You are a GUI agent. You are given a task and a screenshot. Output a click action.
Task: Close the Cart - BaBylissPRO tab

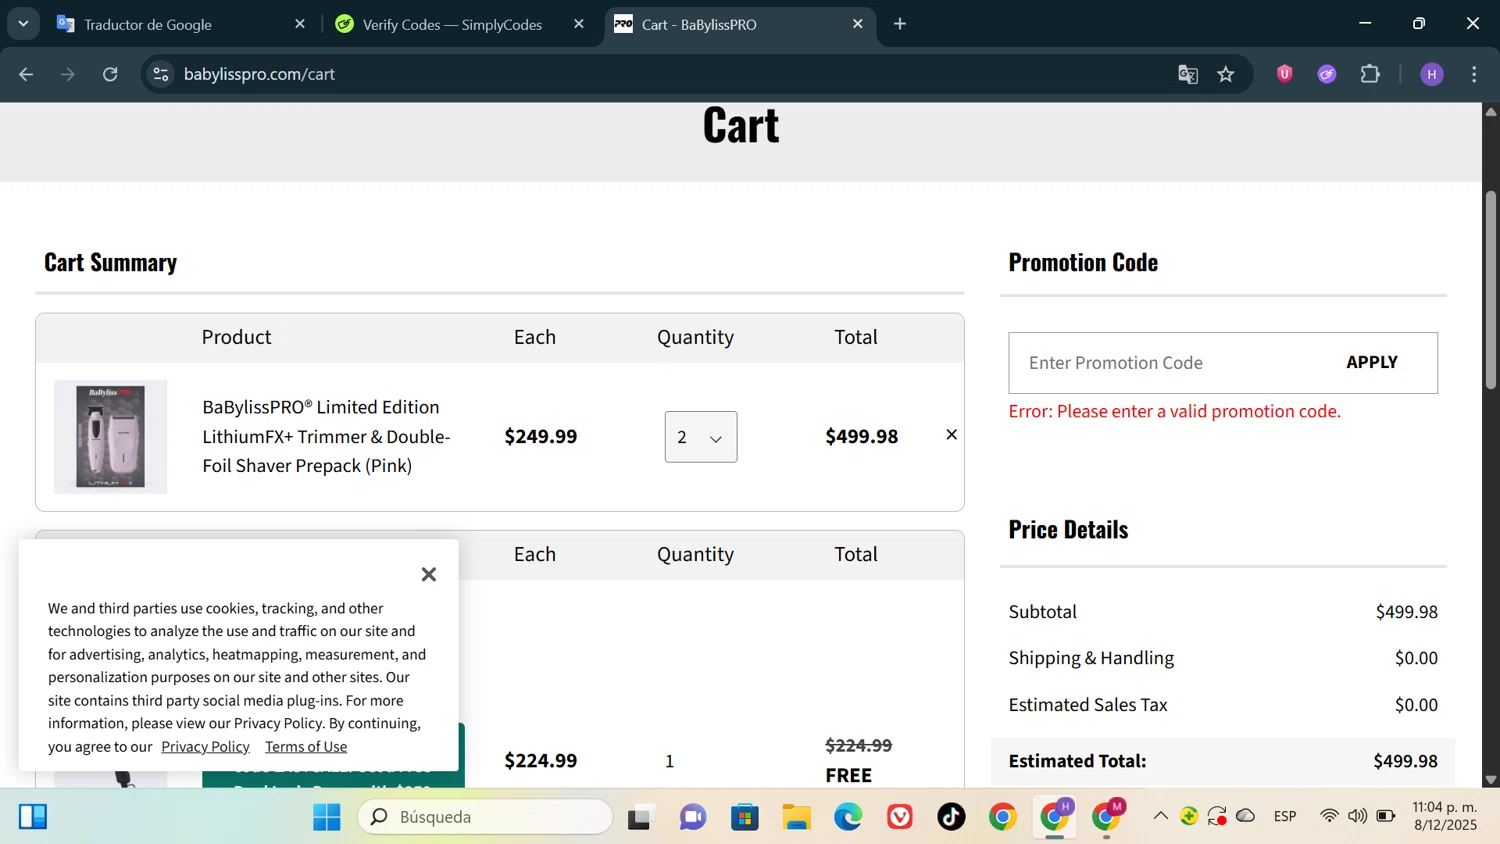pos(858,24)
